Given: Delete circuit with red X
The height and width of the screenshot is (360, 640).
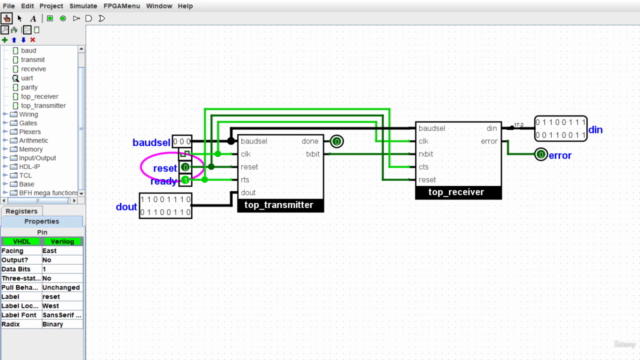Looking at the screenshot, I should click(x=33, y=40).
